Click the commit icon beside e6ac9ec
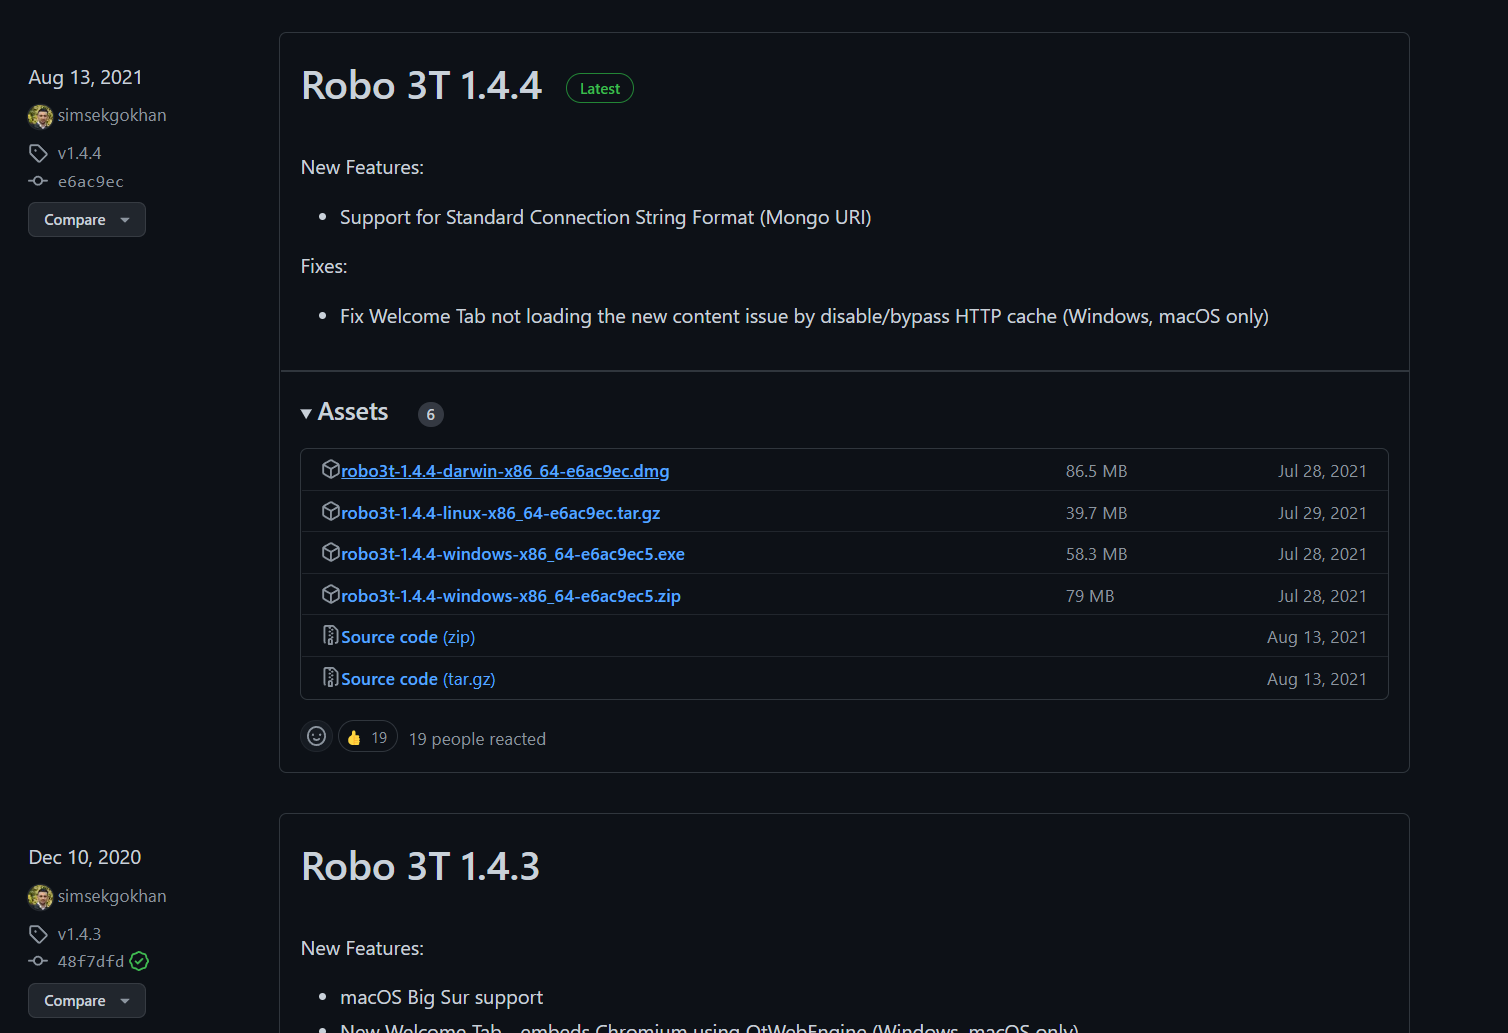 [38, 181]
